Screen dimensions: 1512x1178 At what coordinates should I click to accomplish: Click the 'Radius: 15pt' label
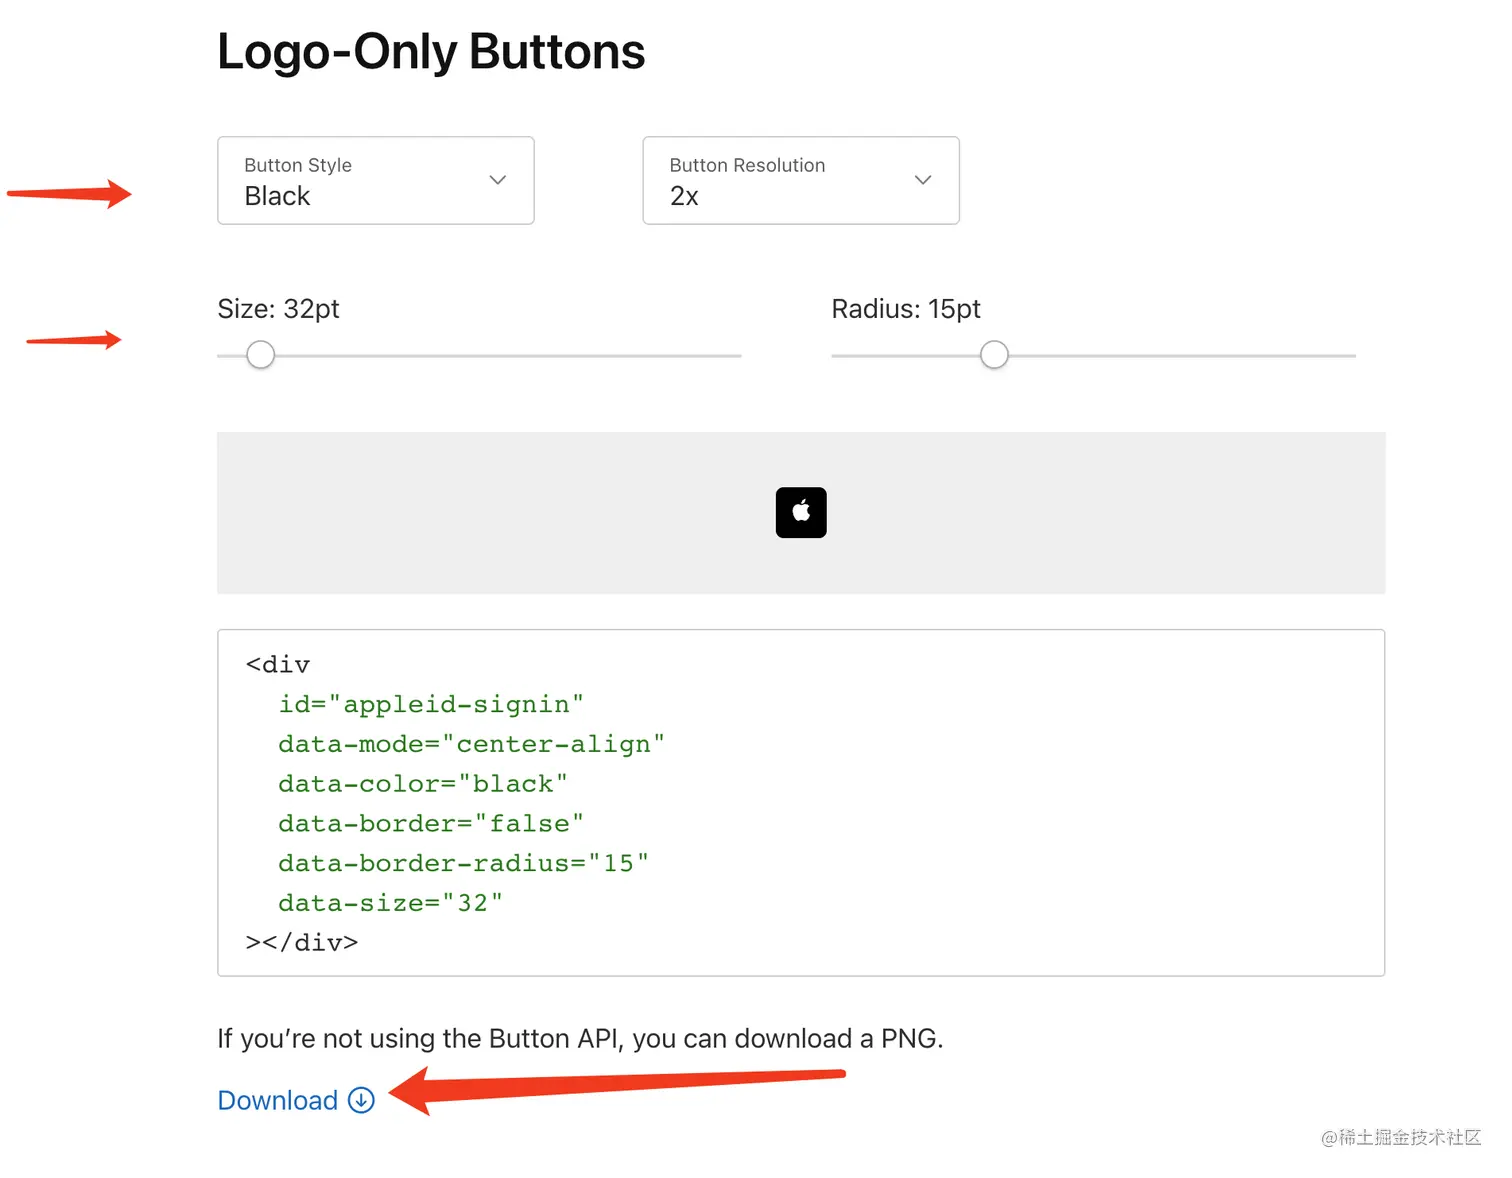point(905,309)
